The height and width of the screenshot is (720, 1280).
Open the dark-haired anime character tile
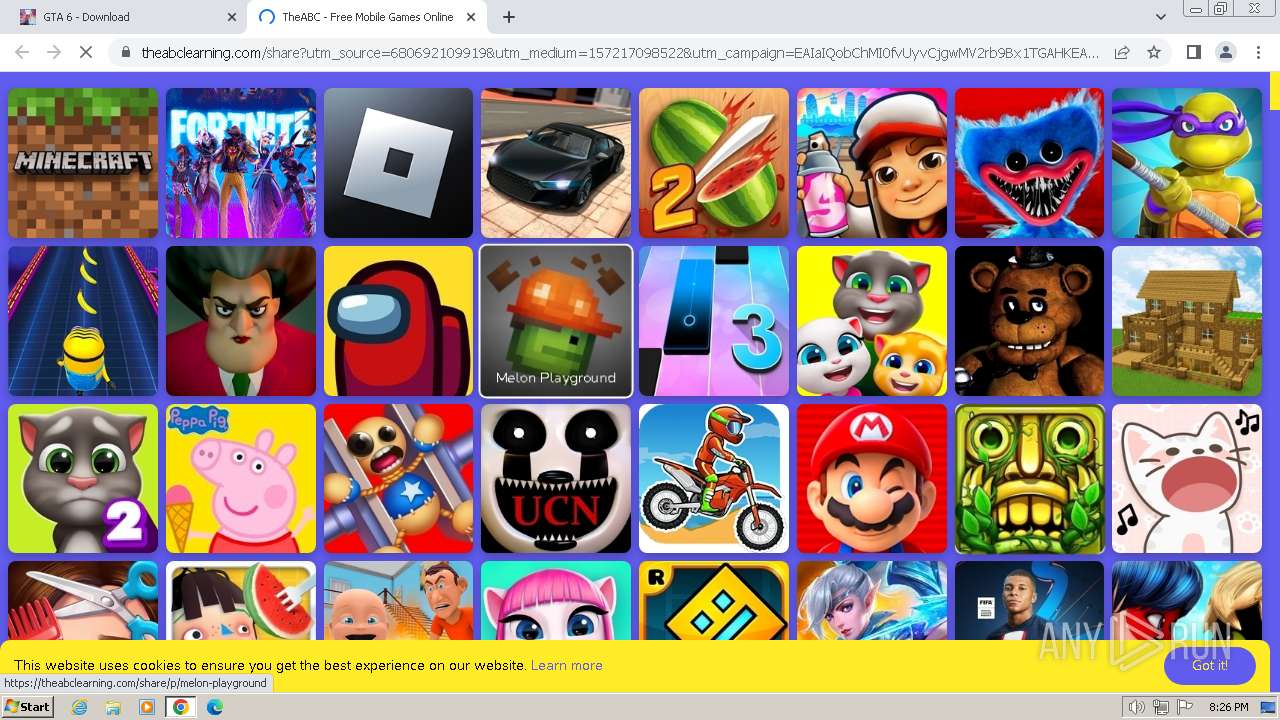(x=1187, y=600)
